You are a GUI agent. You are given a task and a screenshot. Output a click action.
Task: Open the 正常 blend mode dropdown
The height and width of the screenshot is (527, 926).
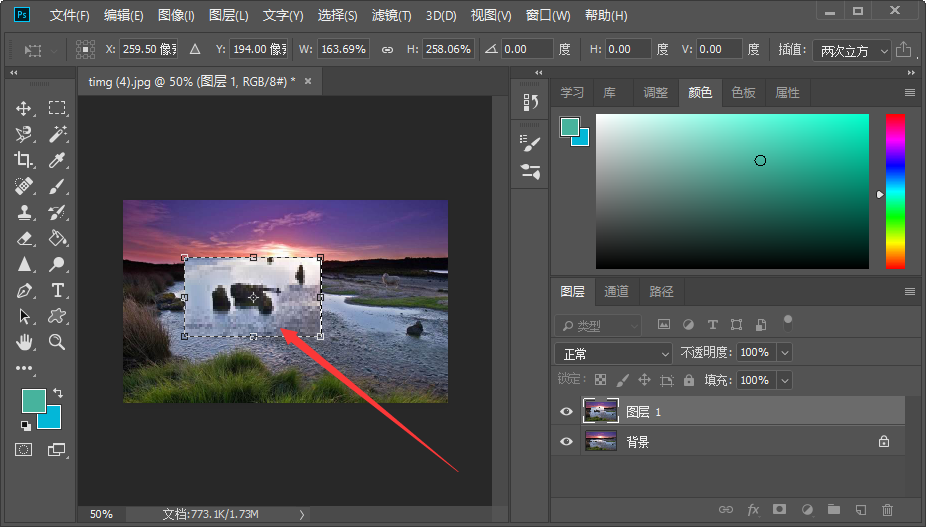tap(613, 353)
